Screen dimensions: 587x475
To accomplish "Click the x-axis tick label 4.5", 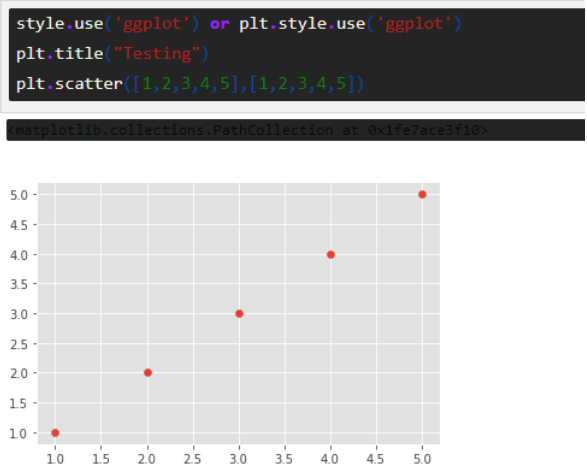I will point(375,459).
